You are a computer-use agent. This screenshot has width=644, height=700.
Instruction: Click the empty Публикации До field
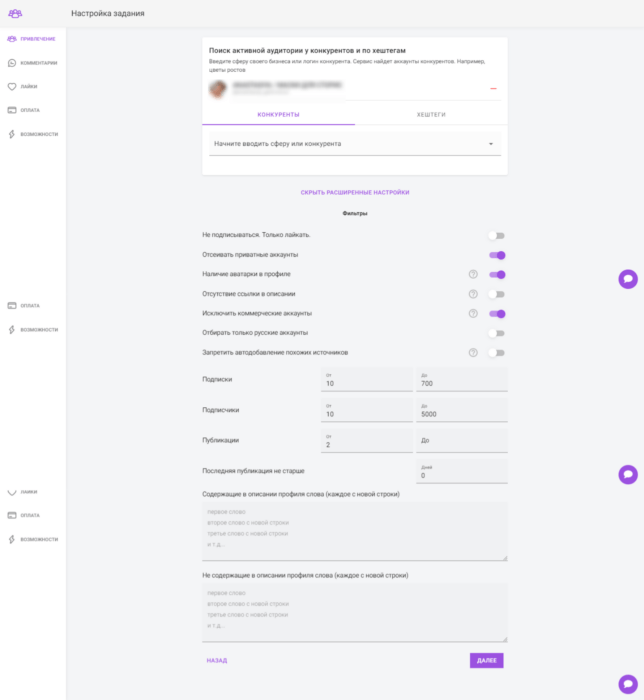tap(462, 441)
